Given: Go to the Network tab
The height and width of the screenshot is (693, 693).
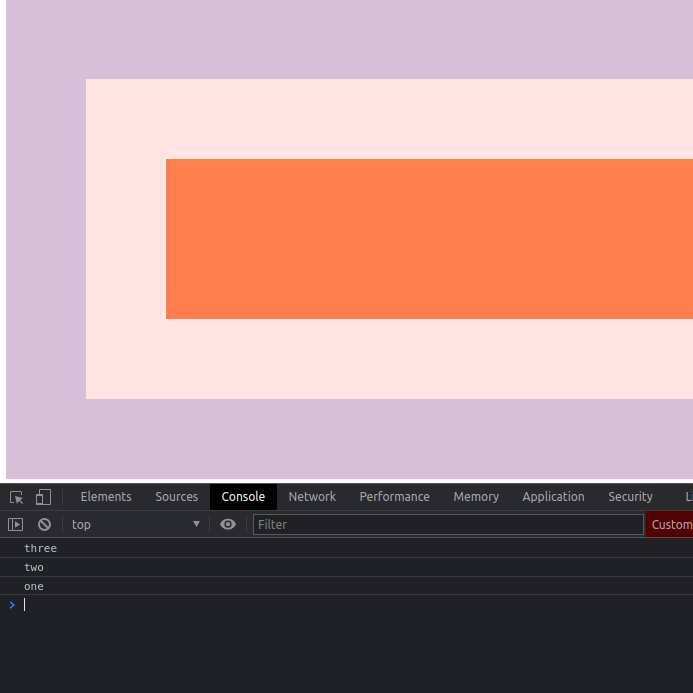Looking at the screenshot, I should [312, 497].
